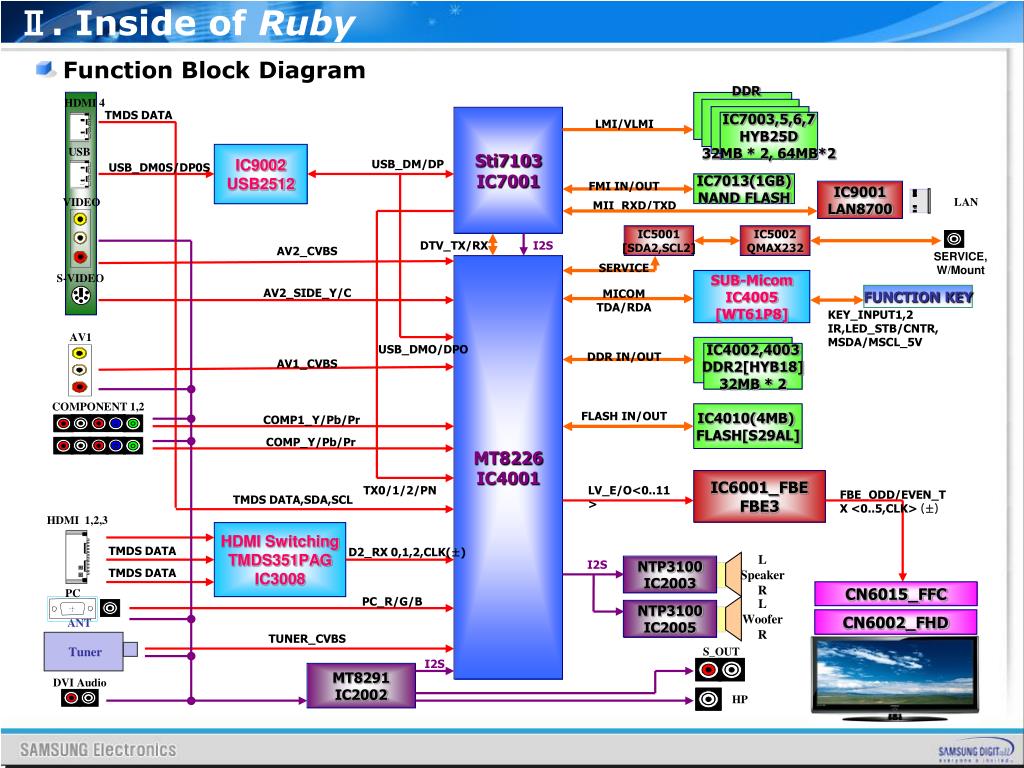Screen dimensions: 1024x768
Task: Click the Sti7103 IC7001 processor block
Action: (x=508, y=170)
